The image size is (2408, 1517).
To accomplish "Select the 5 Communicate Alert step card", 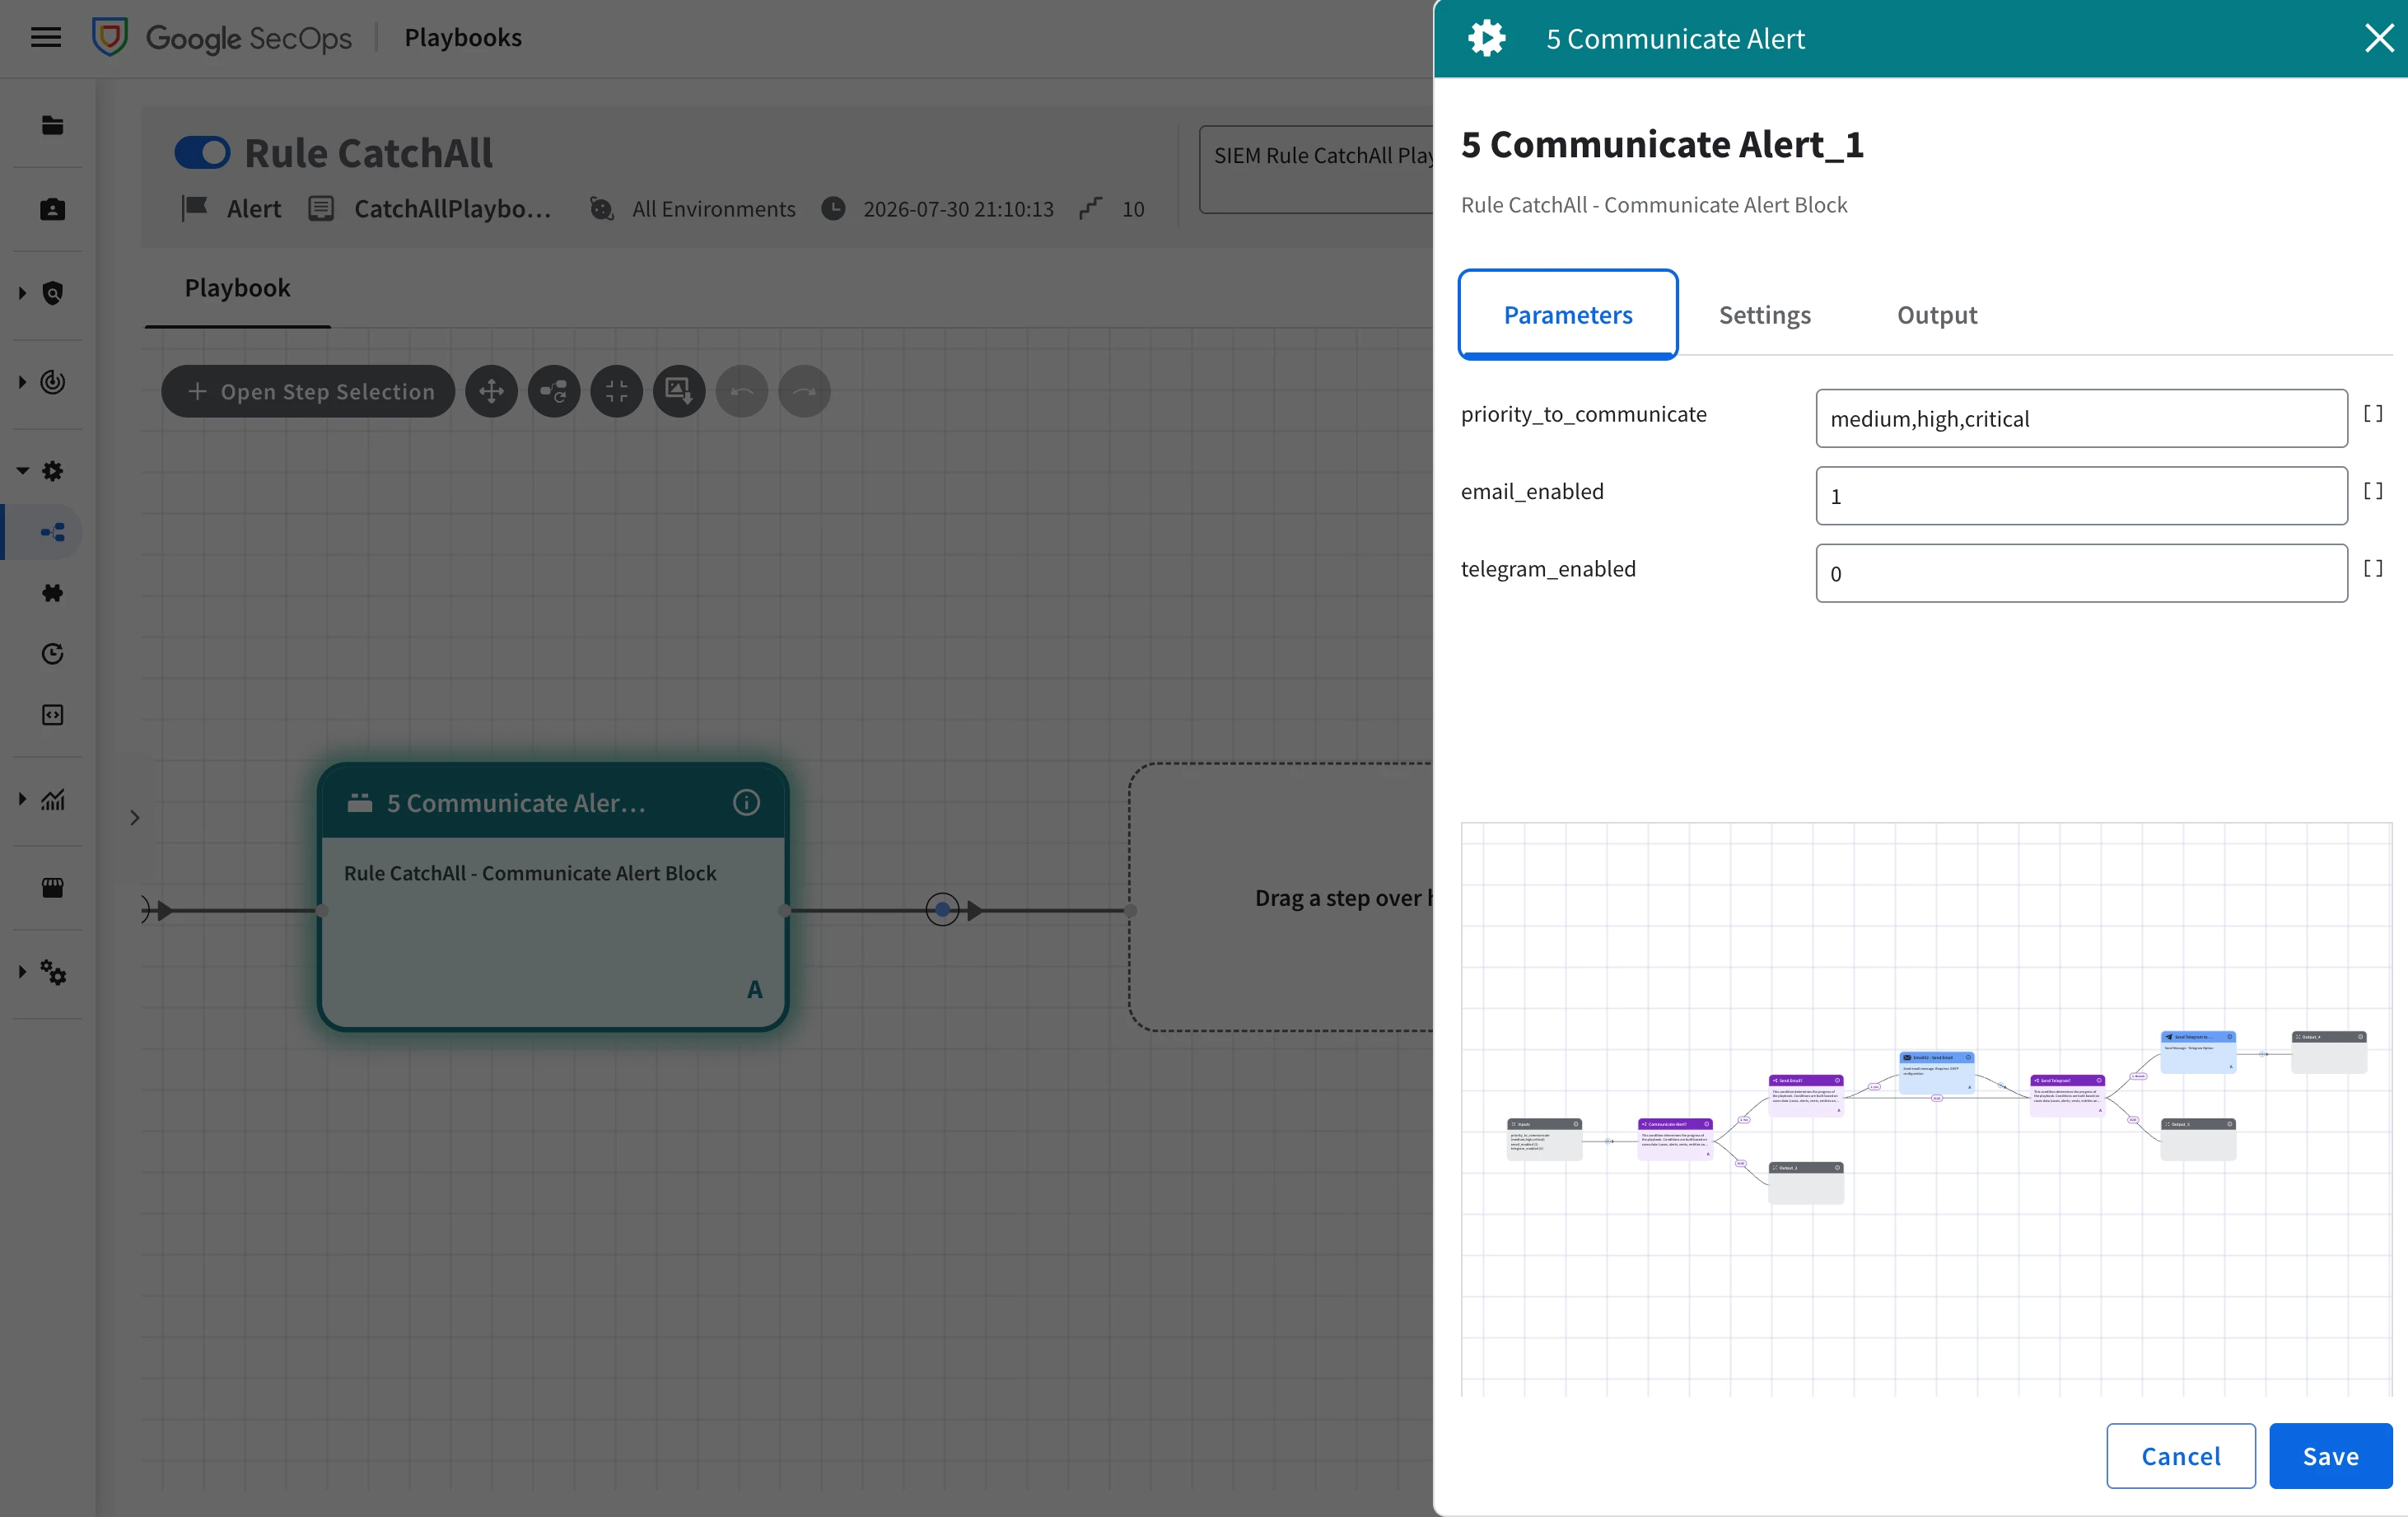I will 553,897.
